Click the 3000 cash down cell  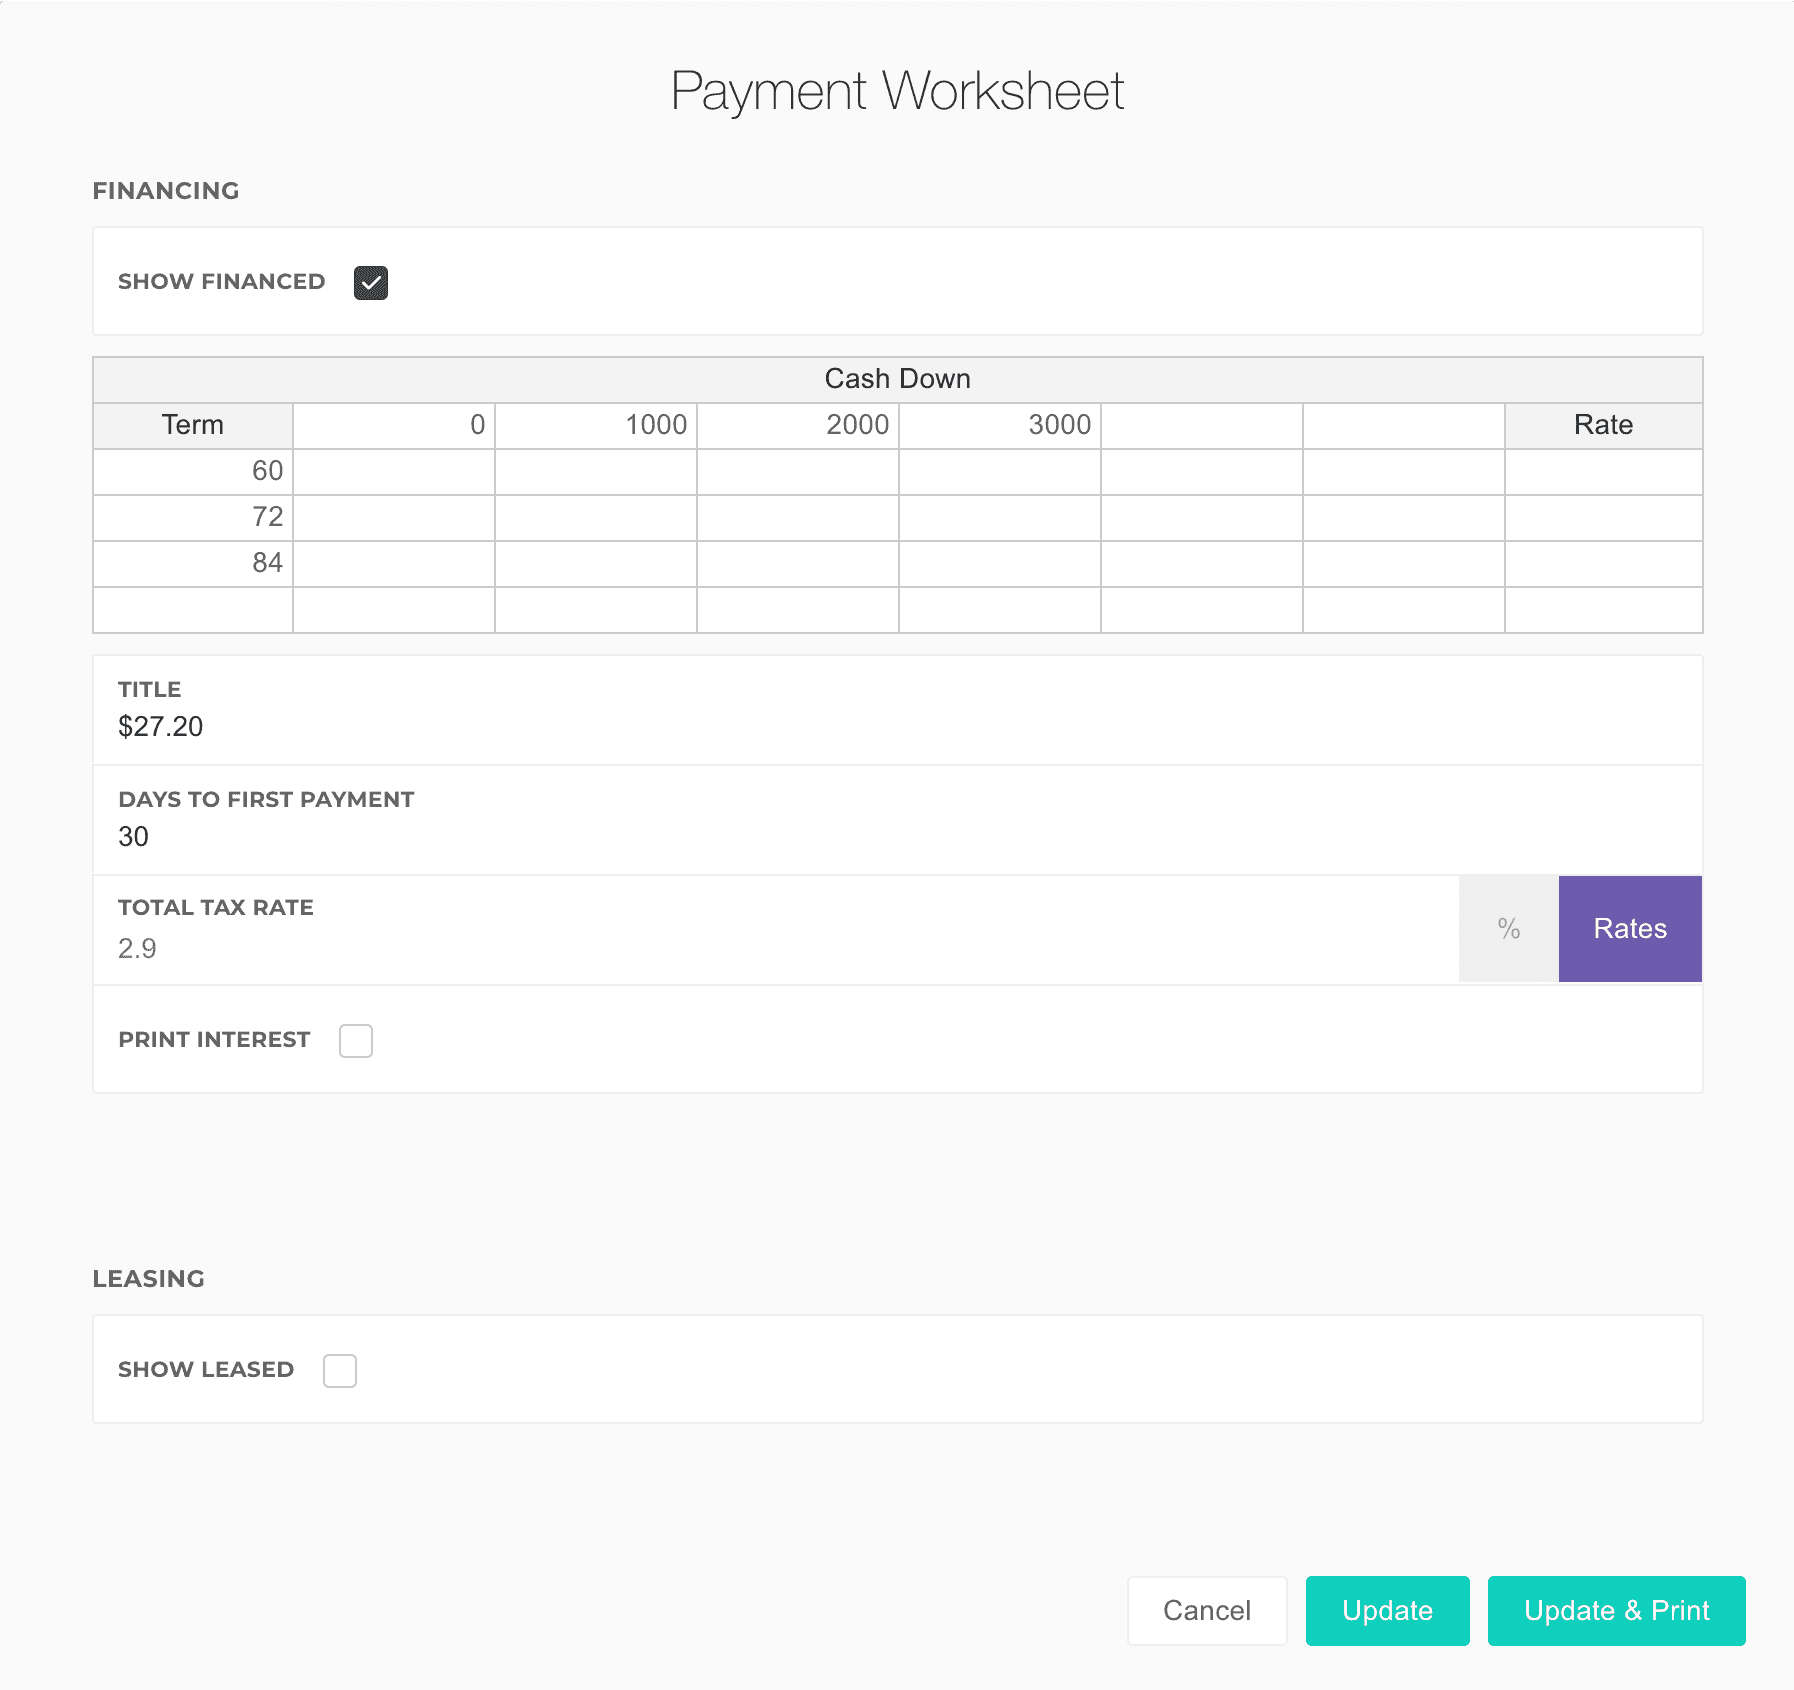coord(1000,425)
